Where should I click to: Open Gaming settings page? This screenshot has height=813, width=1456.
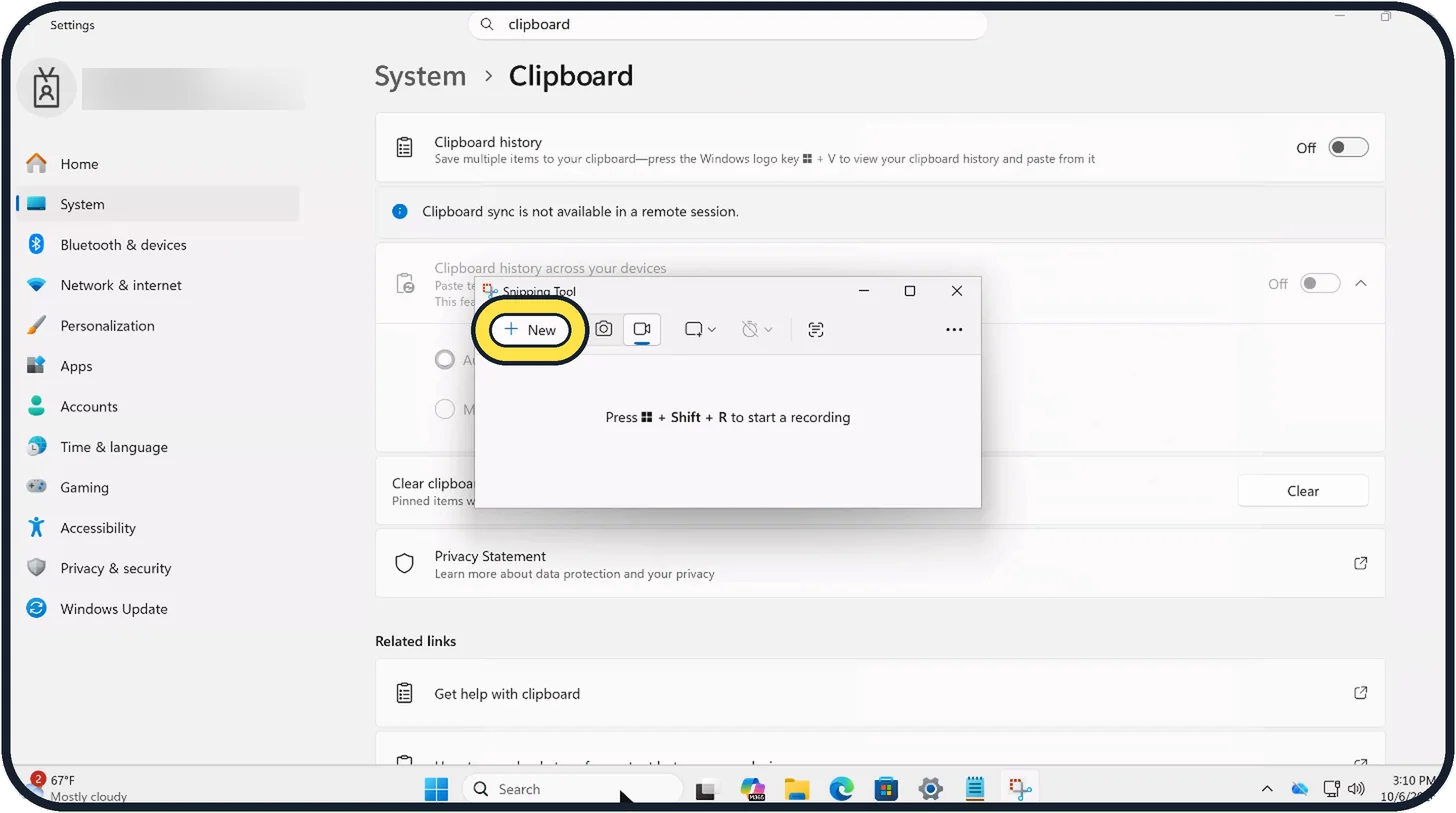pyautogui.click(x=158, y=488)
